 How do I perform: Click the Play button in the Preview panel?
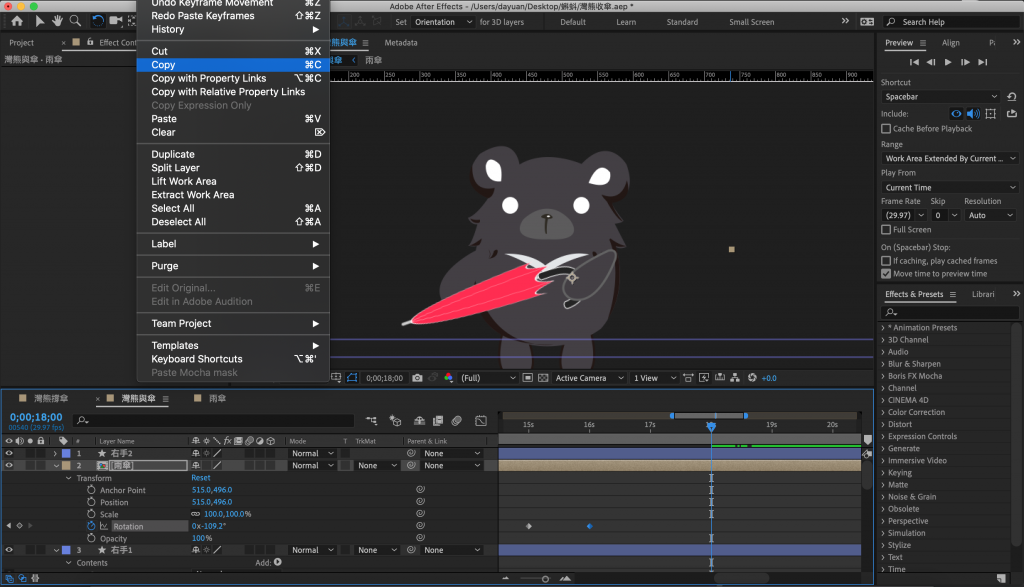948,63
